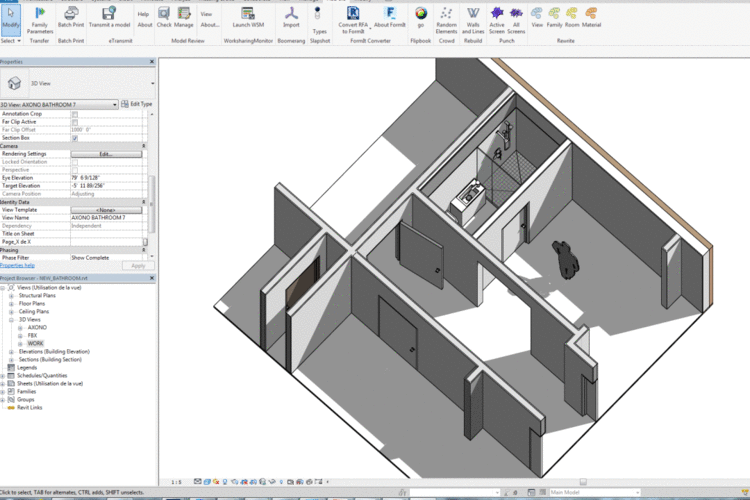The image size is (750, 500).
Task: Close the Project Browser panel
Action: [152, 278]
